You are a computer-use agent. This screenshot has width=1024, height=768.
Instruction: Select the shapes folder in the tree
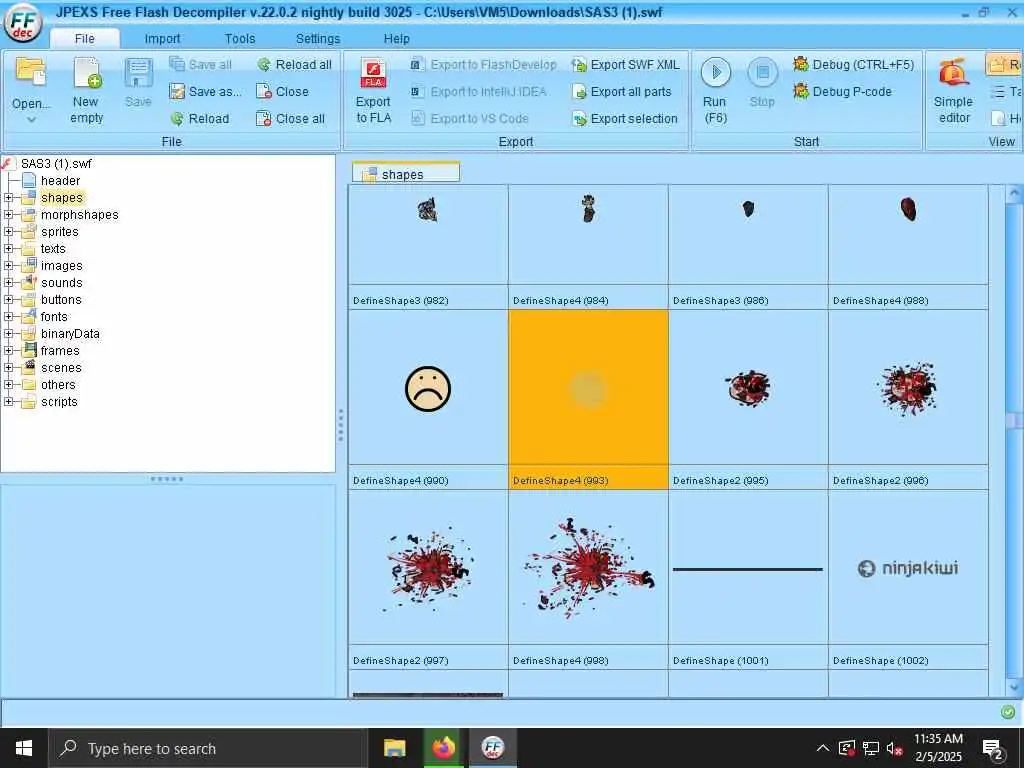tap(61, 197)
